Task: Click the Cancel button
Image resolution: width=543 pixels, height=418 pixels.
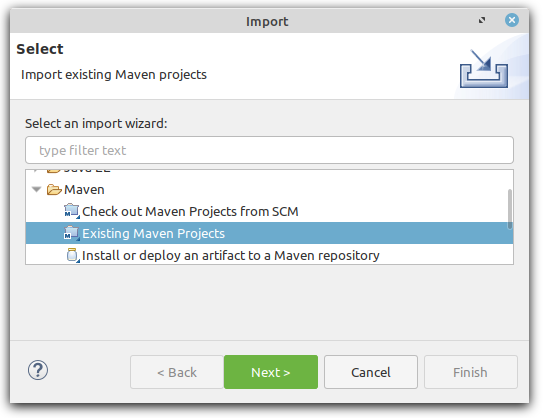Action: [371, 372]
